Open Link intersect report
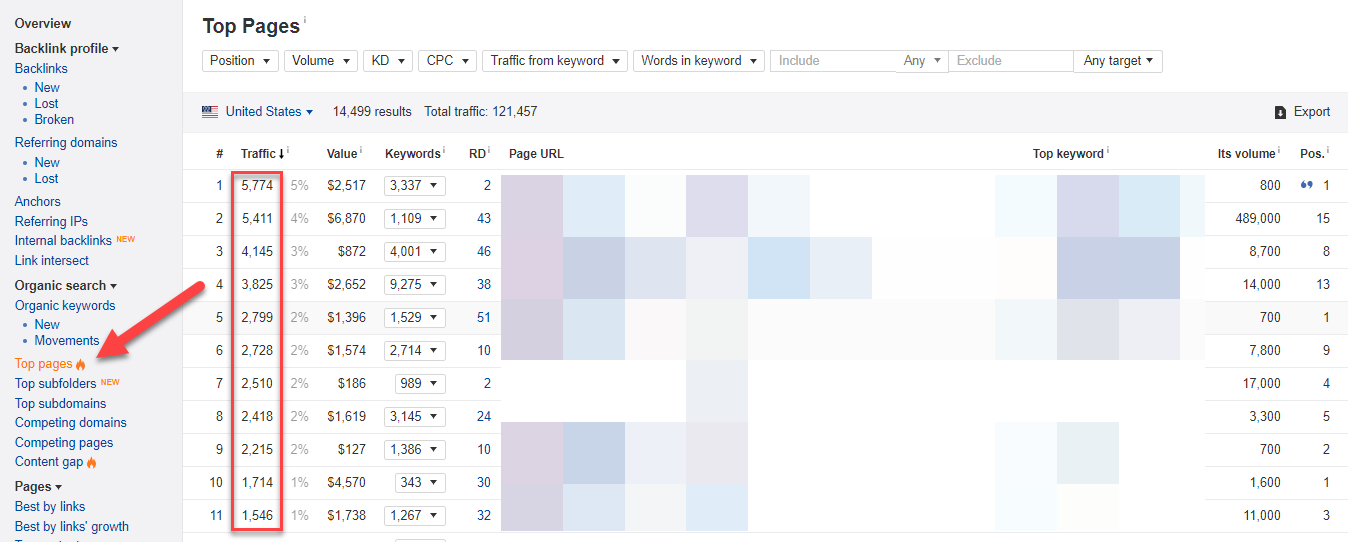 52,261
